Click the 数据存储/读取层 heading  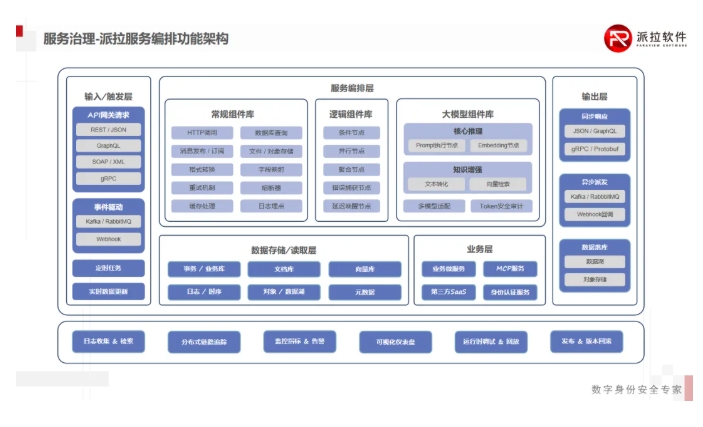pos(284,250)
